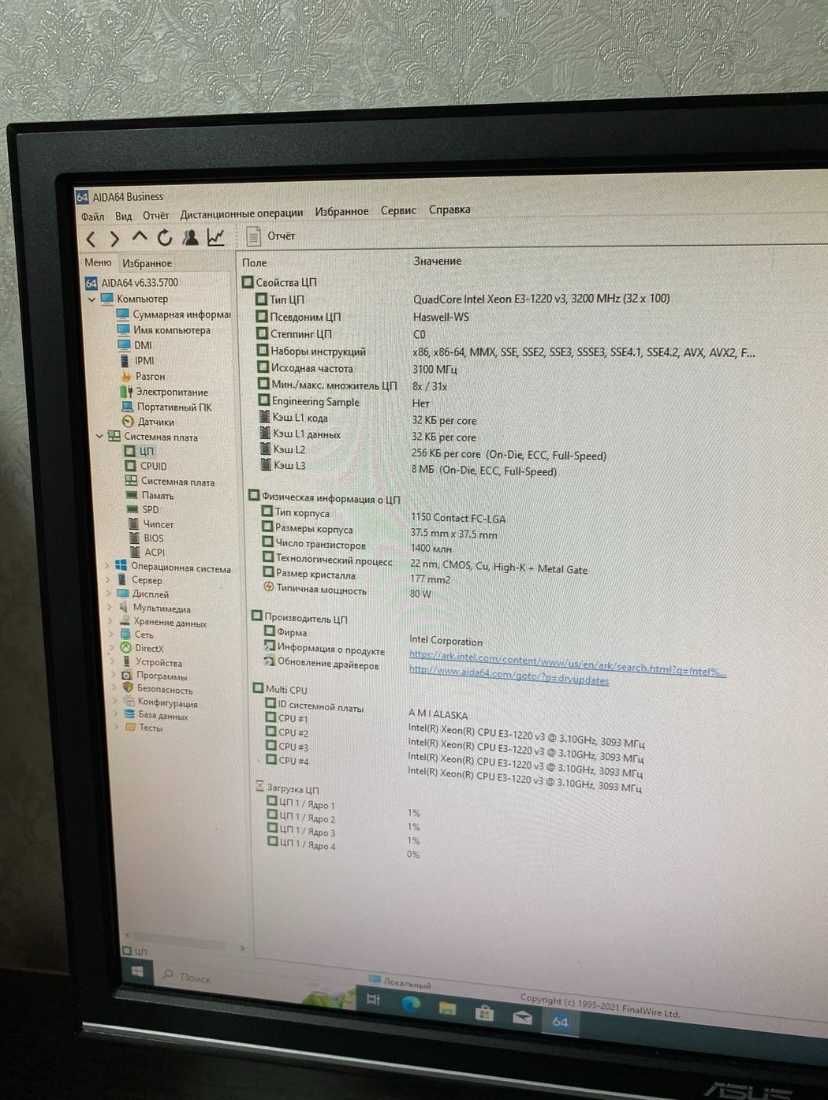Open the DMI tree item

[135, 345]
